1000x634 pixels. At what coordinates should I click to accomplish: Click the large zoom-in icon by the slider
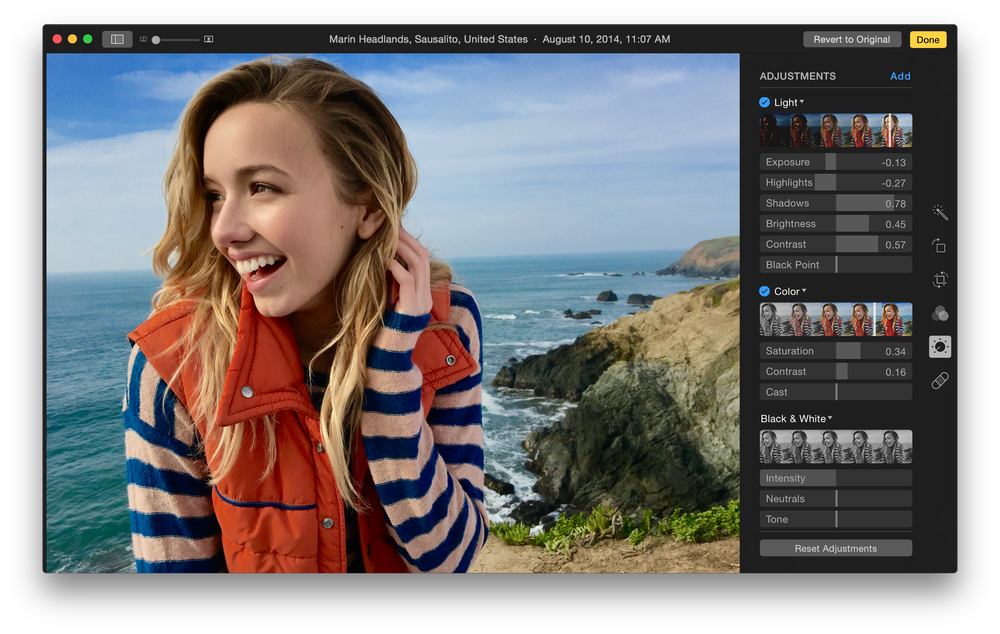coord(208,39)
